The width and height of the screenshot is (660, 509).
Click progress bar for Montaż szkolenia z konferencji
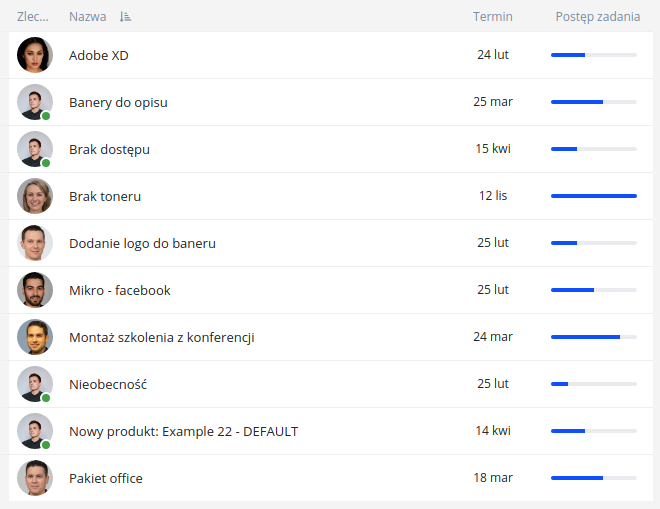(593, 337)
